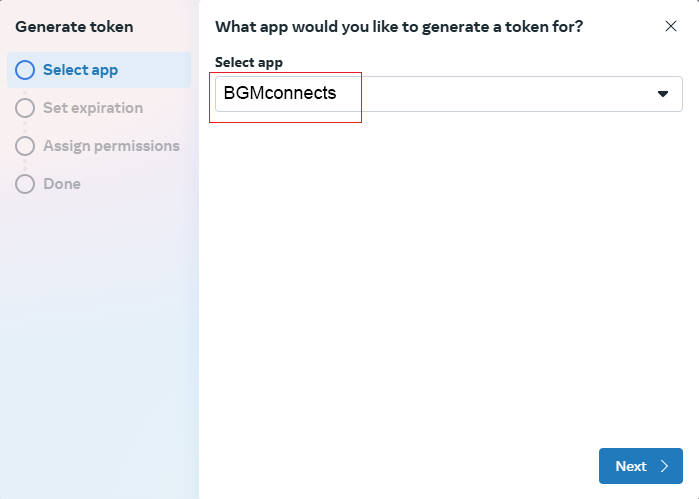Click the Assign permissions step circle icon
The height and width of the screenshot is (499, 699).
coord(25,146)
